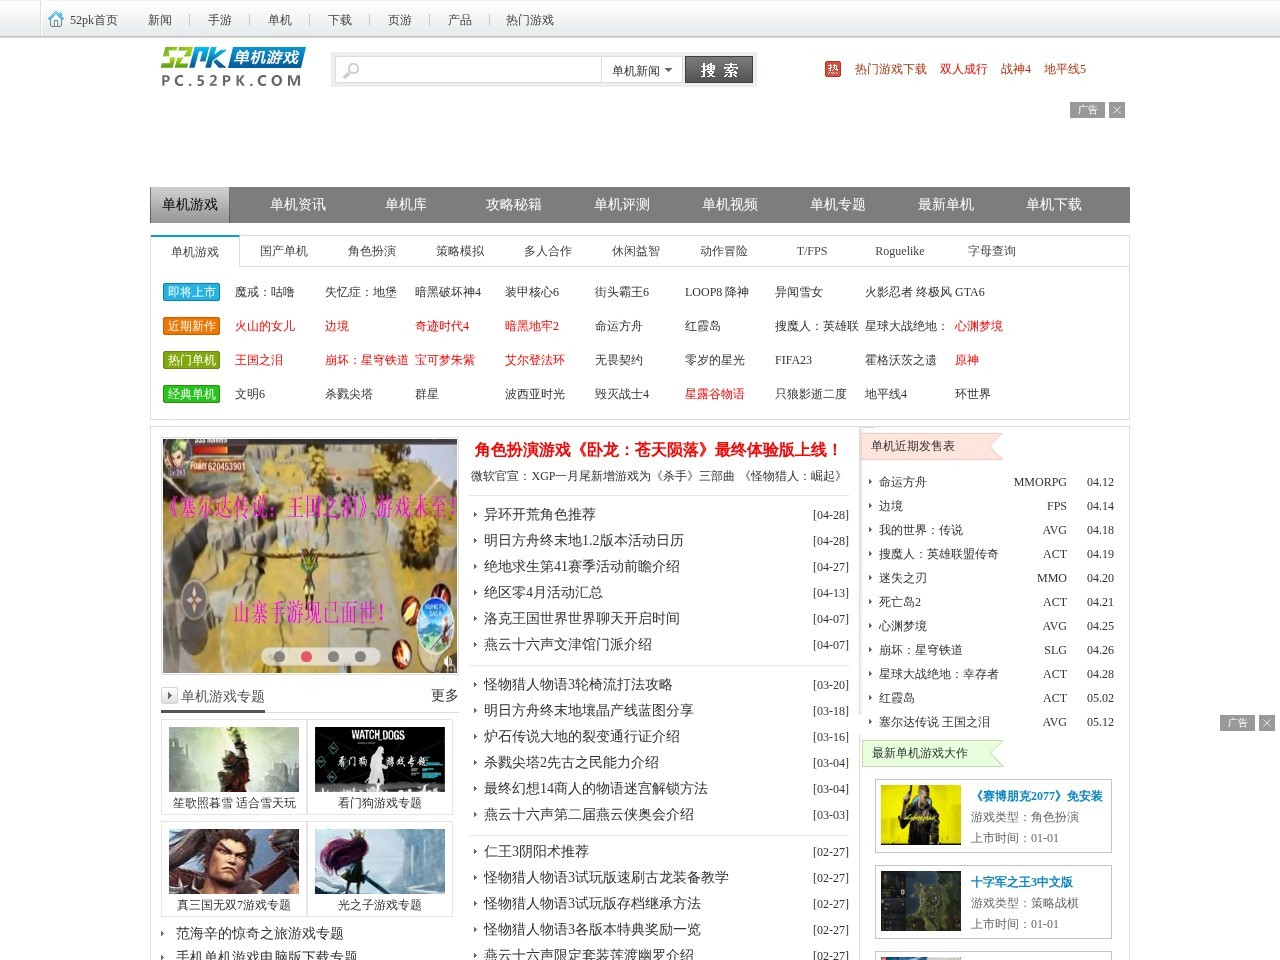
Task: Go to 单机评测 in the navigation bar
Action: pyautogui.click(x=622, y=205)
